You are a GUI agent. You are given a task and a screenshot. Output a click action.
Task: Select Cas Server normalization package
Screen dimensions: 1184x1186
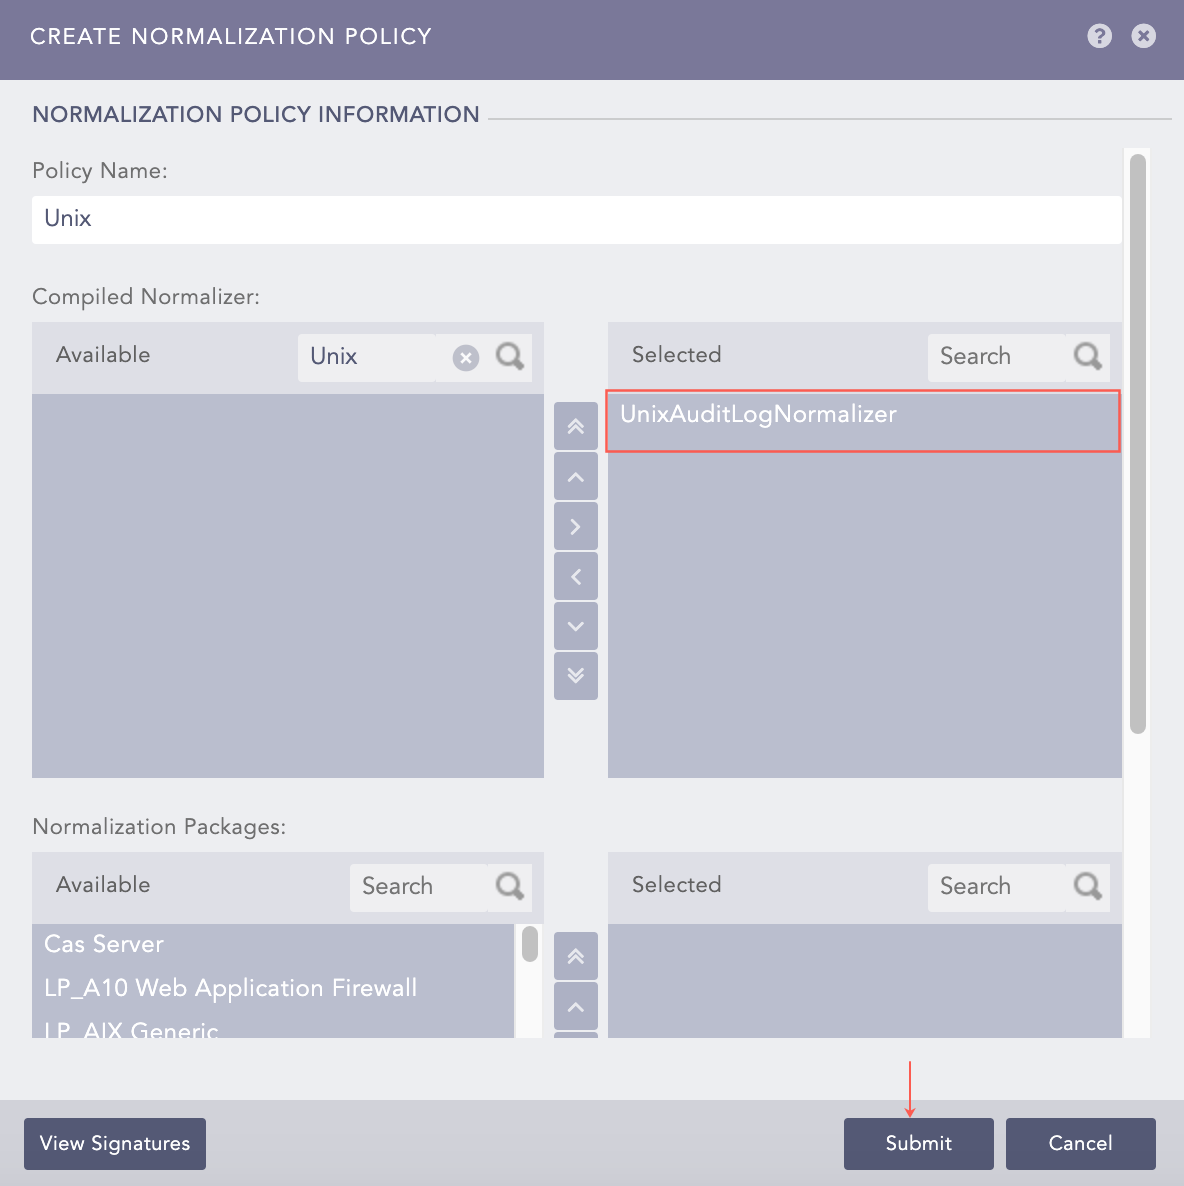(104, 944)
